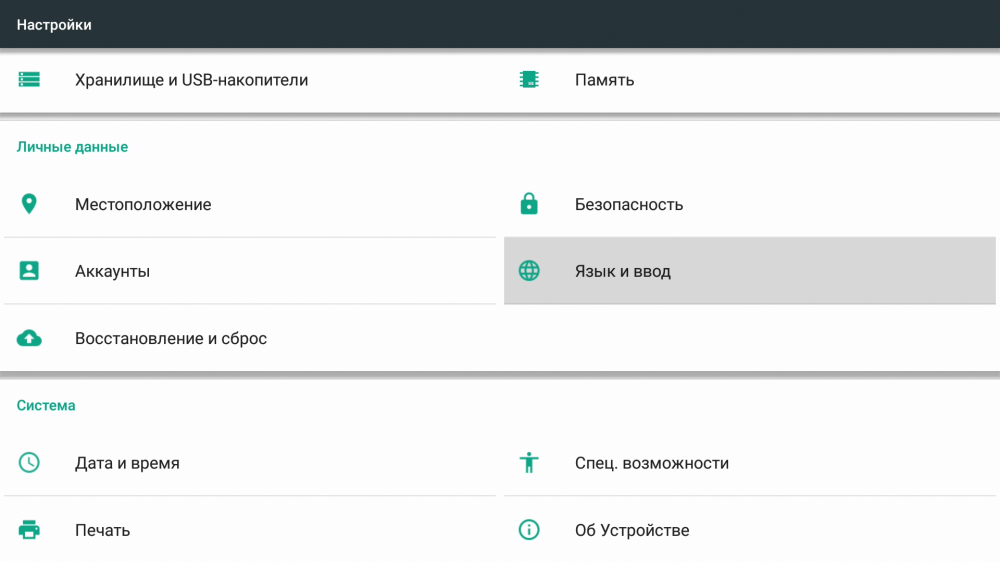Screen dimensions: 1000x563
Task: Open Дата и время settings
Action: 127,463
